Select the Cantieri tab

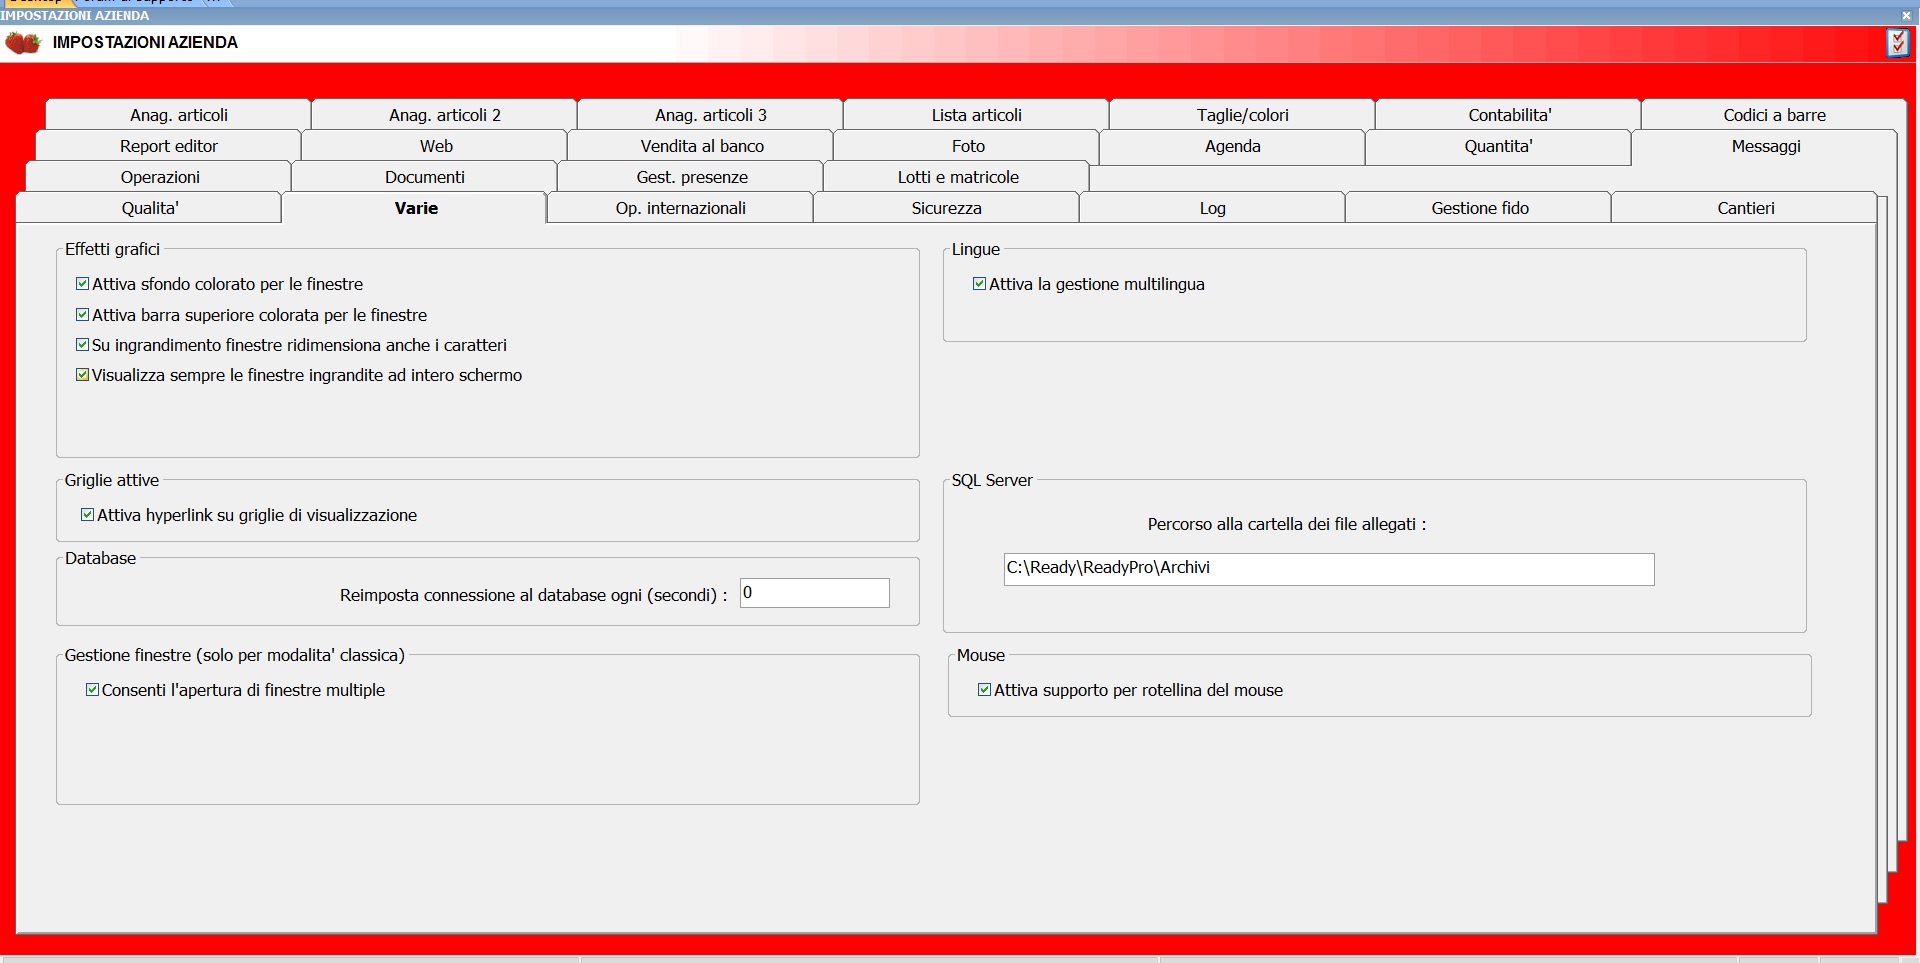click(x=1746, y=208)
